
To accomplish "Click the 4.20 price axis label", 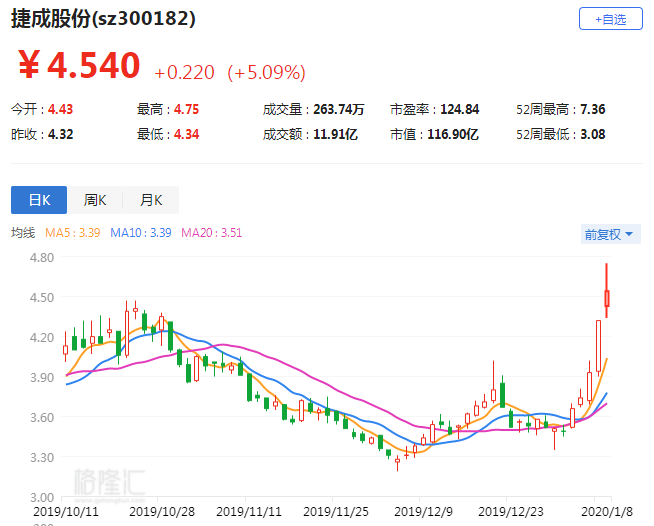I will click(x=42, y=337).
